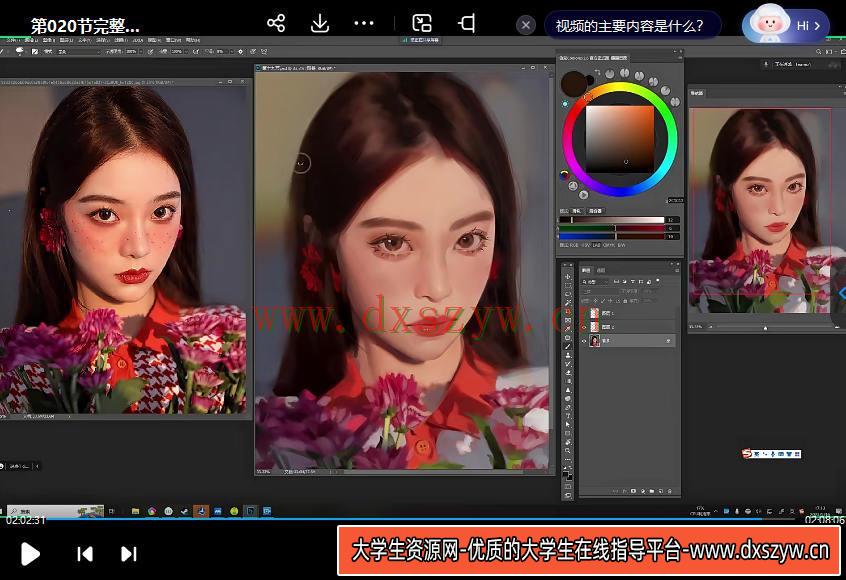The height and width of the screenshot is (580, 846).
Task: Open the layer kind filter dropdown
Action: pos(596,282)
